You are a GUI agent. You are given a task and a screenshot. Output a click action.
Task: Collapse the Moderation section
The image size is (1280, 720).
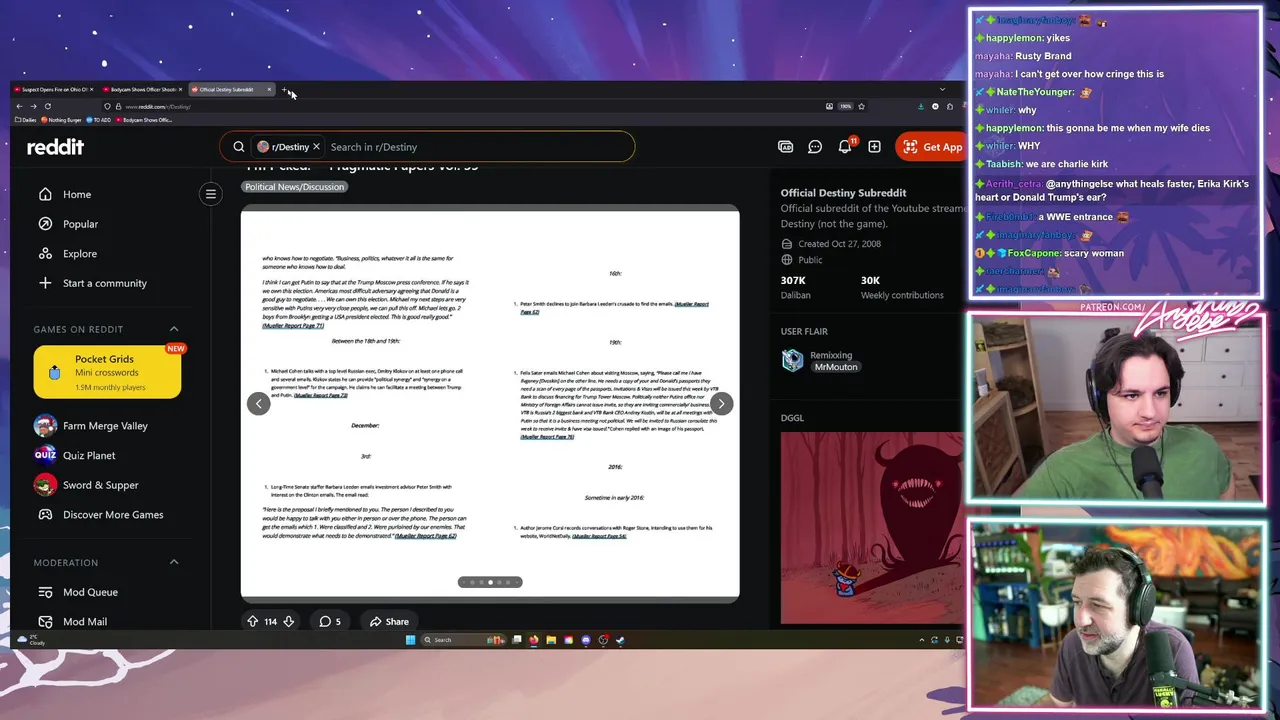pyautogui.click(x=174, y=562)
